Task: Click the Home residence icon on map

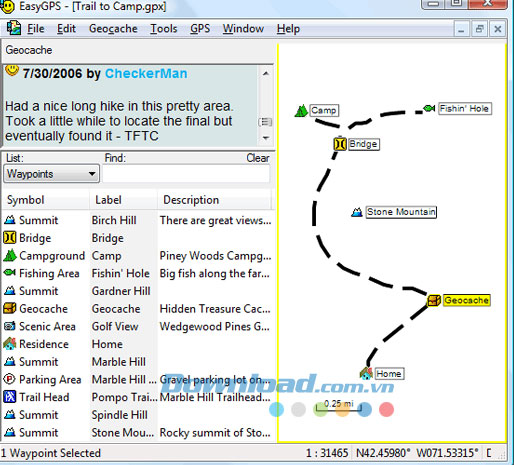Action: click(x=366, y=373)
